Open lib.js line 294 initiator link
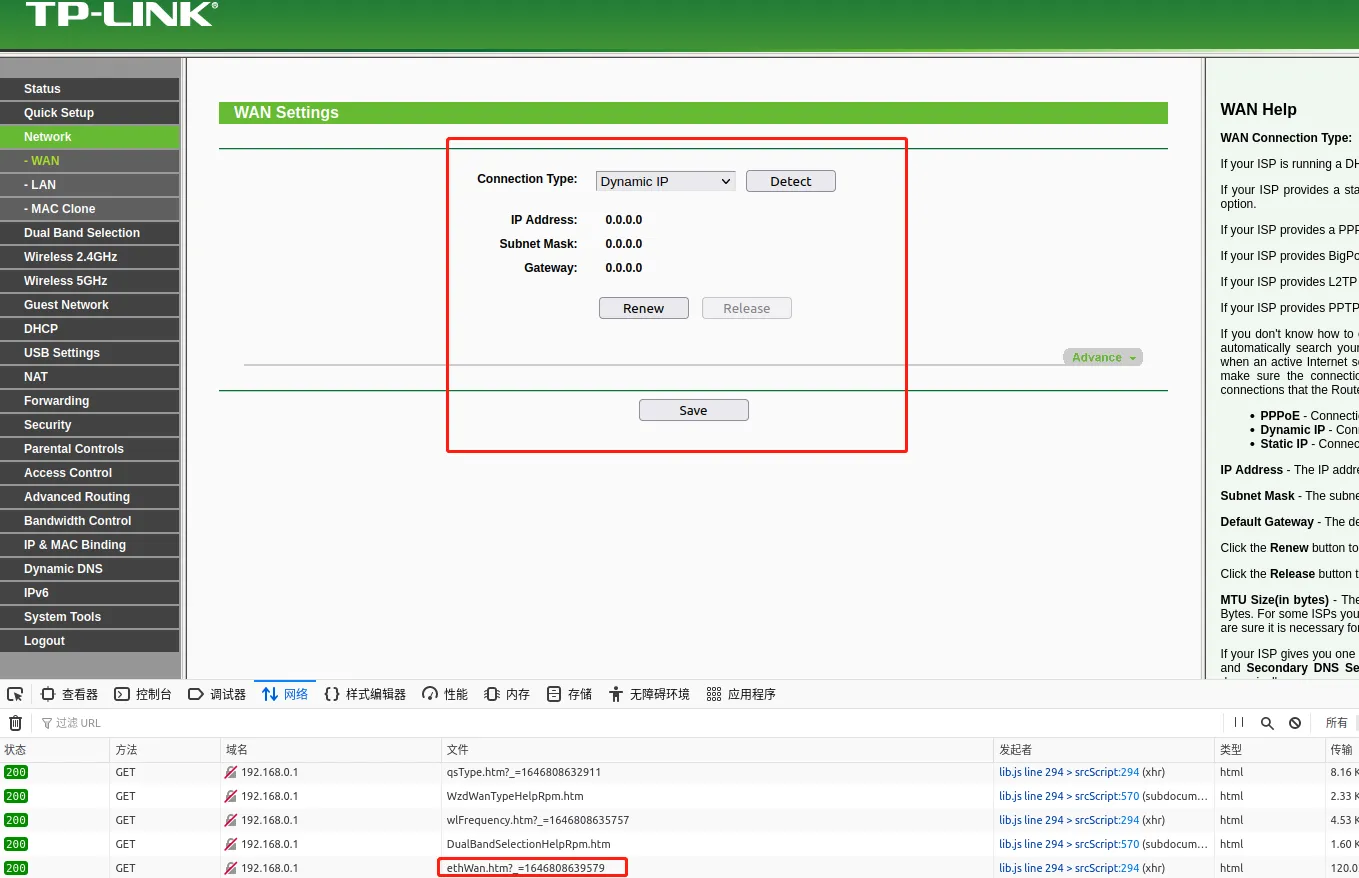This screenshot has width=1359, height=878. click(1030, 772)
